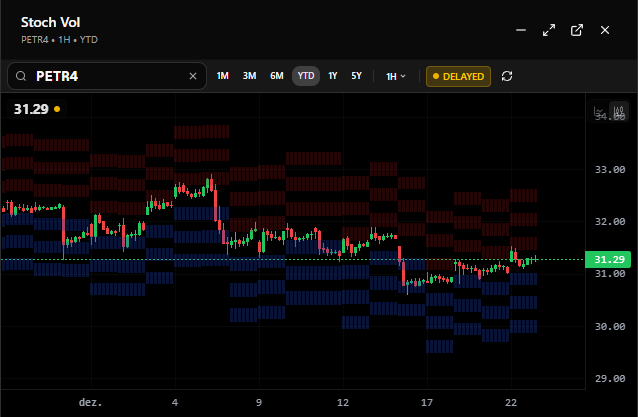Close the Stoch Vol widget
Viewport: 638px width, 417px height.
pos(604,31)
